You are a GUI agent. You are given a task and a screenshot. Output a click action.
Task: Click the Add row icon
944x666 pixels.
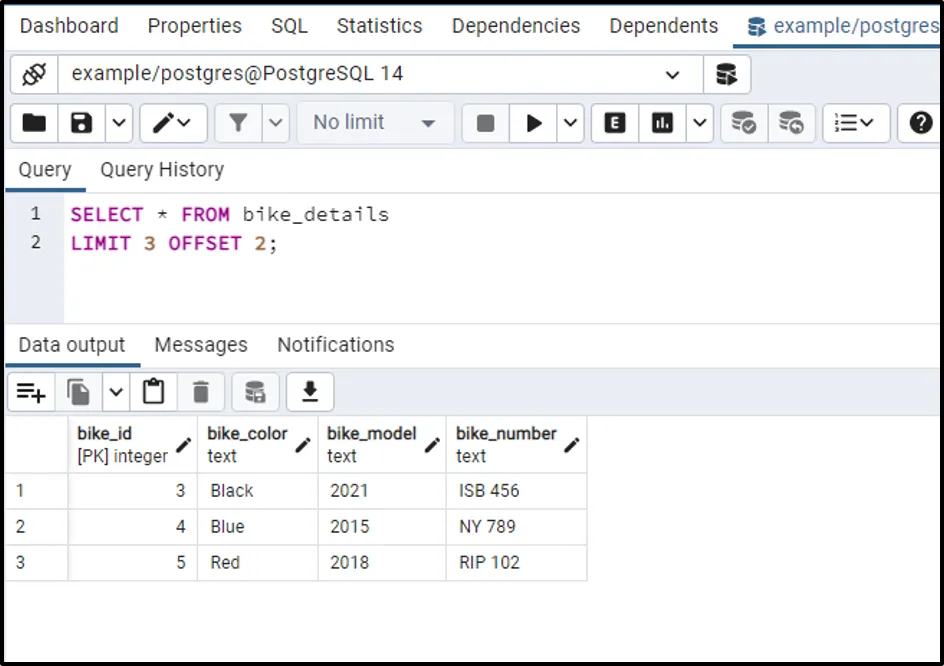click(x=31, y=392)
